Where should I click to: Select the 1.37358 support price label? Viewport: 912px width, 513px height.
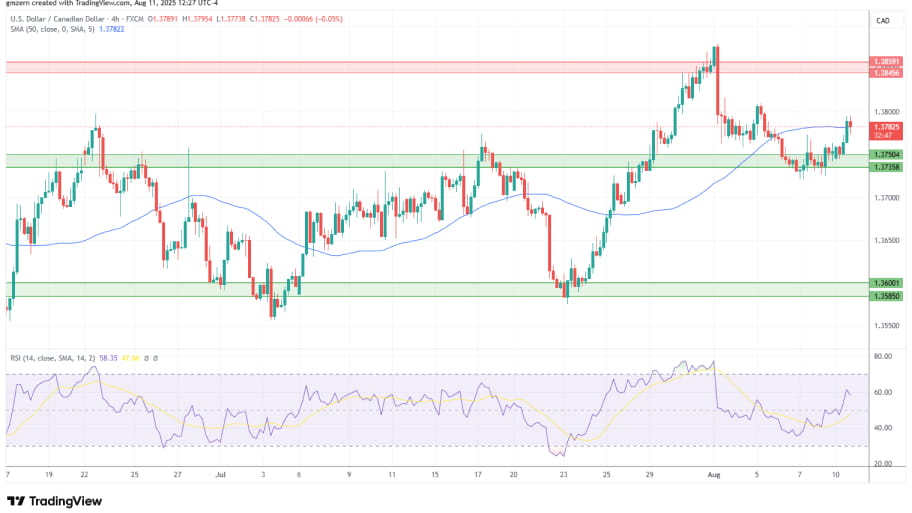[x=886, y=167]
